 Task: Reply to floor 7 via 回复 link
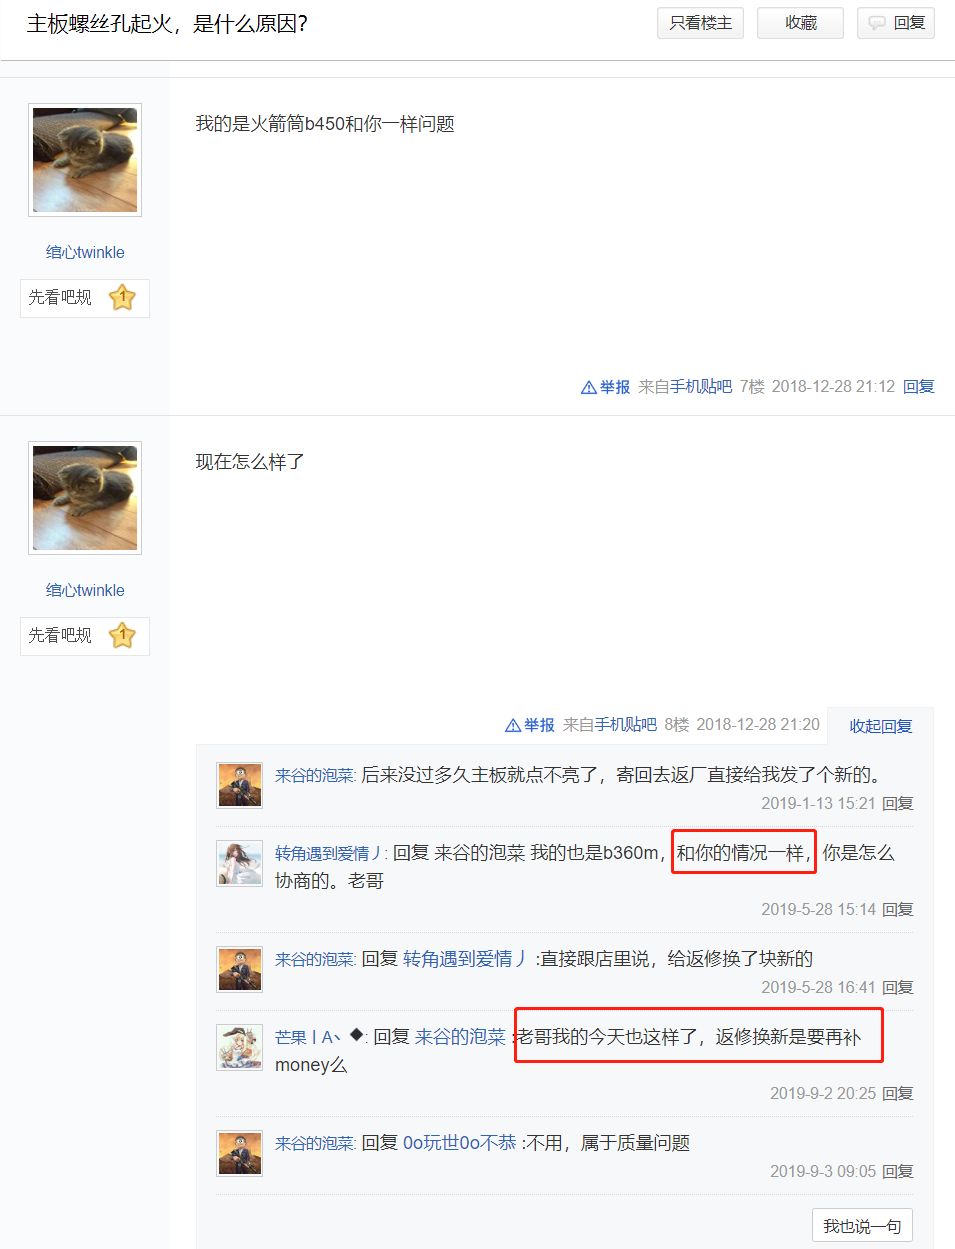(x=919, y=387)
